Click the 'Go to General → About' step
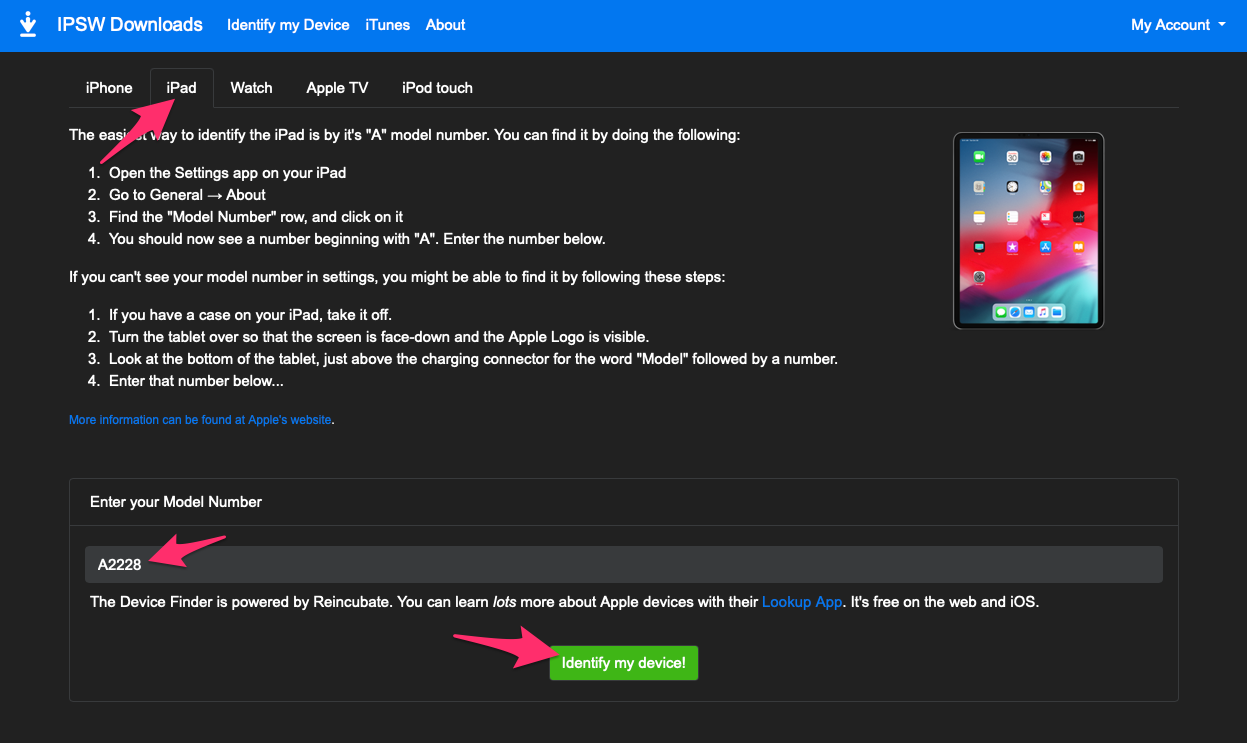 coord(188,195)
